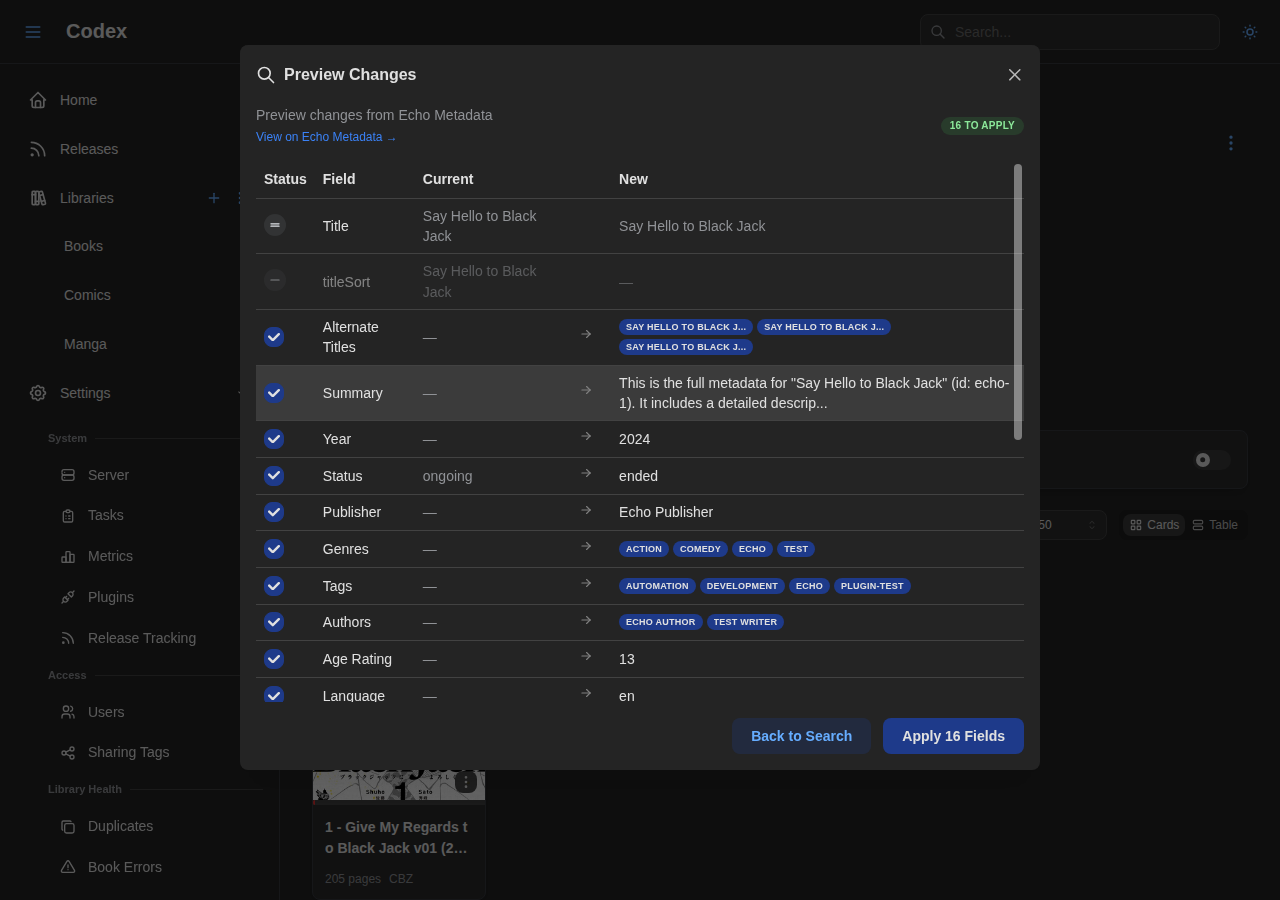Uncheck the Alternate Titles field
This screenshot has width=1280, height=900.
pos(274,337)
